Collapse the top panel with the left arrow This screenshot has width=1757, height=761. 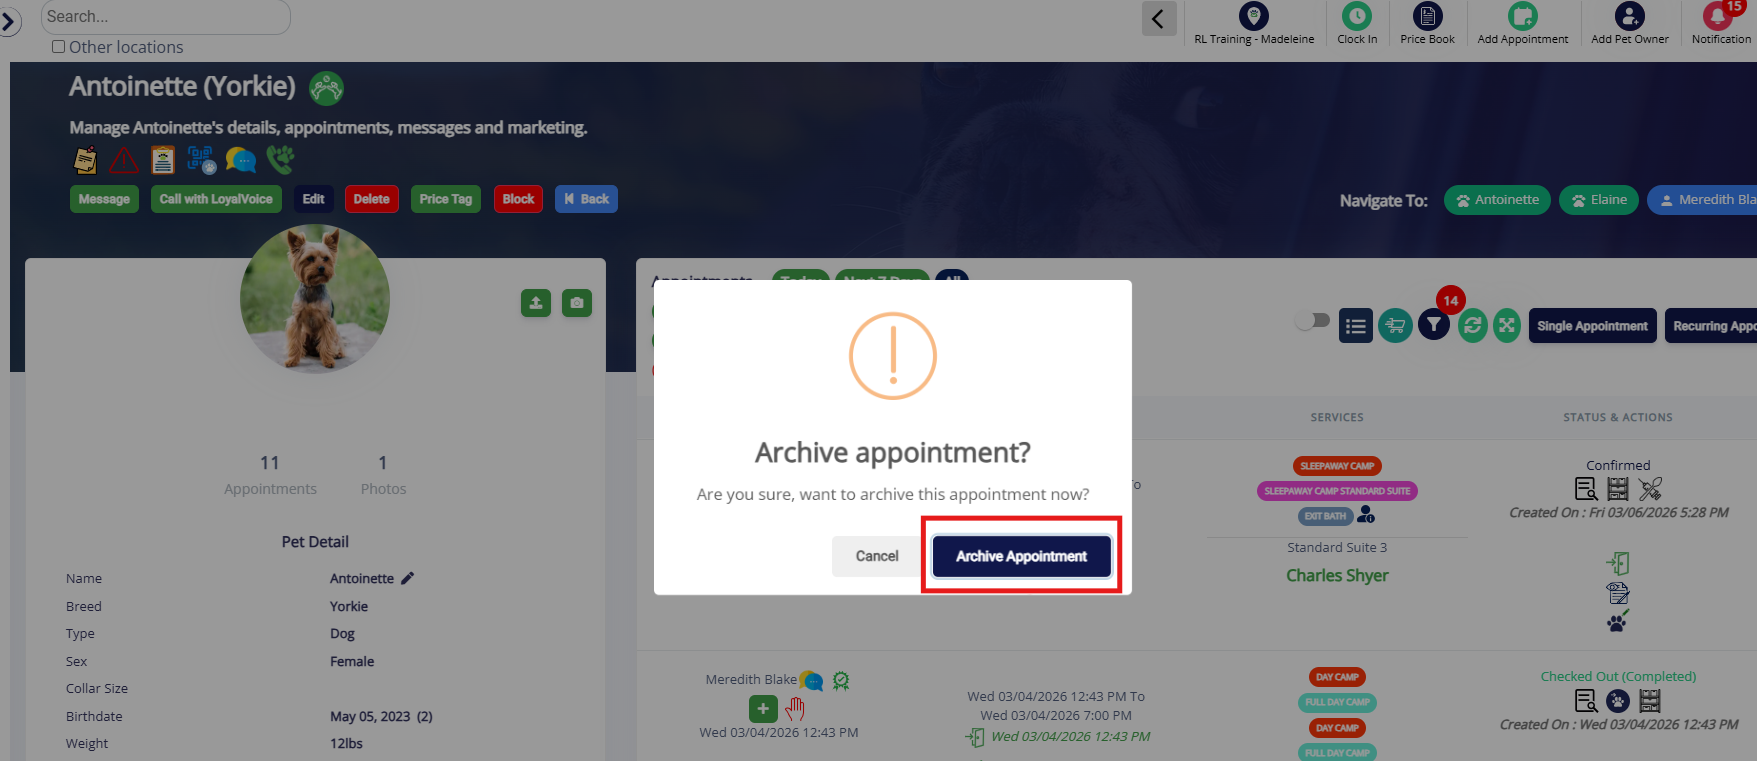point(1159,18)
